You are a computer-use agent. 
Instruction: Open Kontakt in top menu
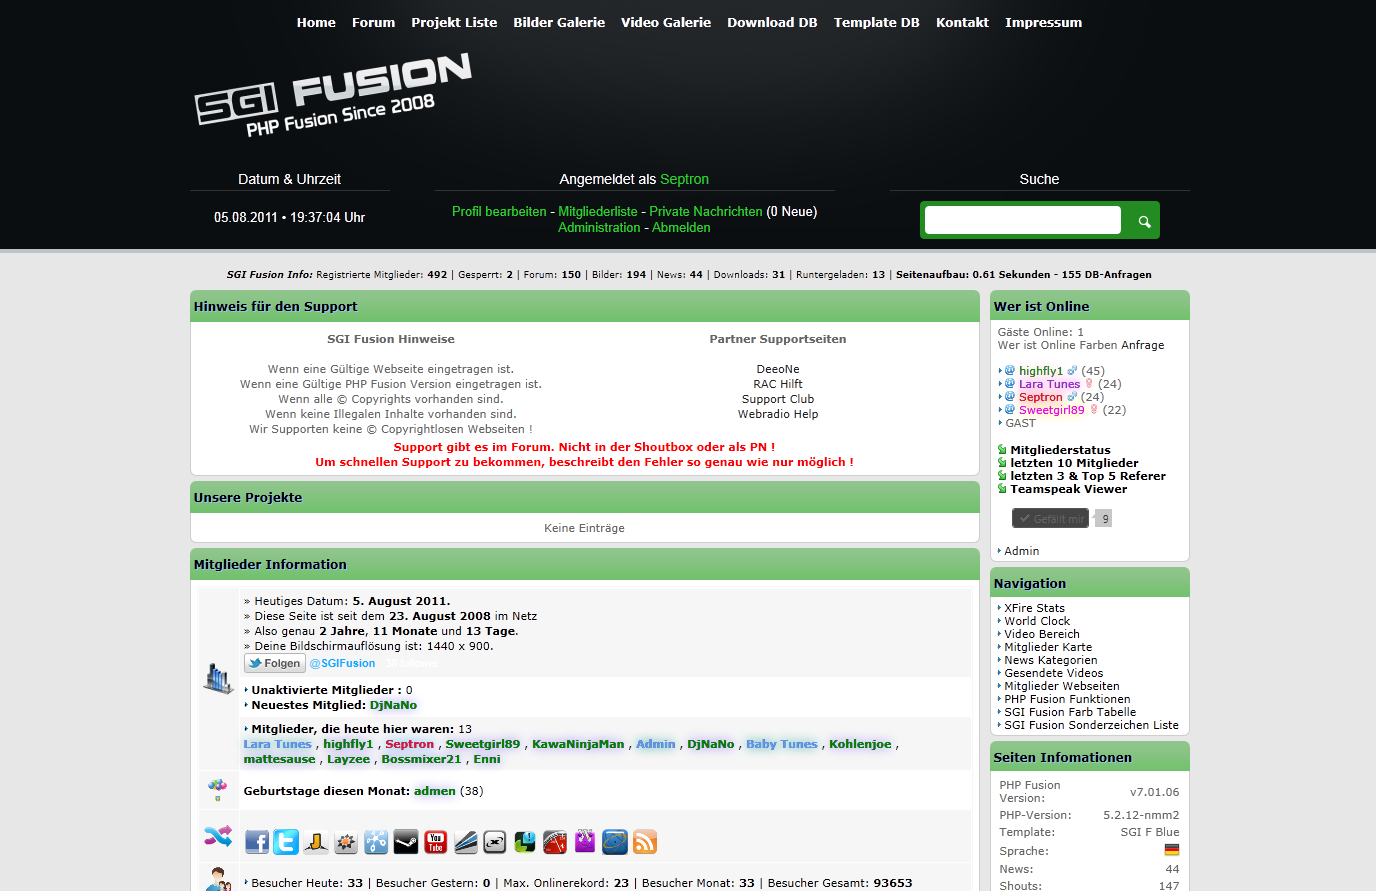click(x=962, y=22)
